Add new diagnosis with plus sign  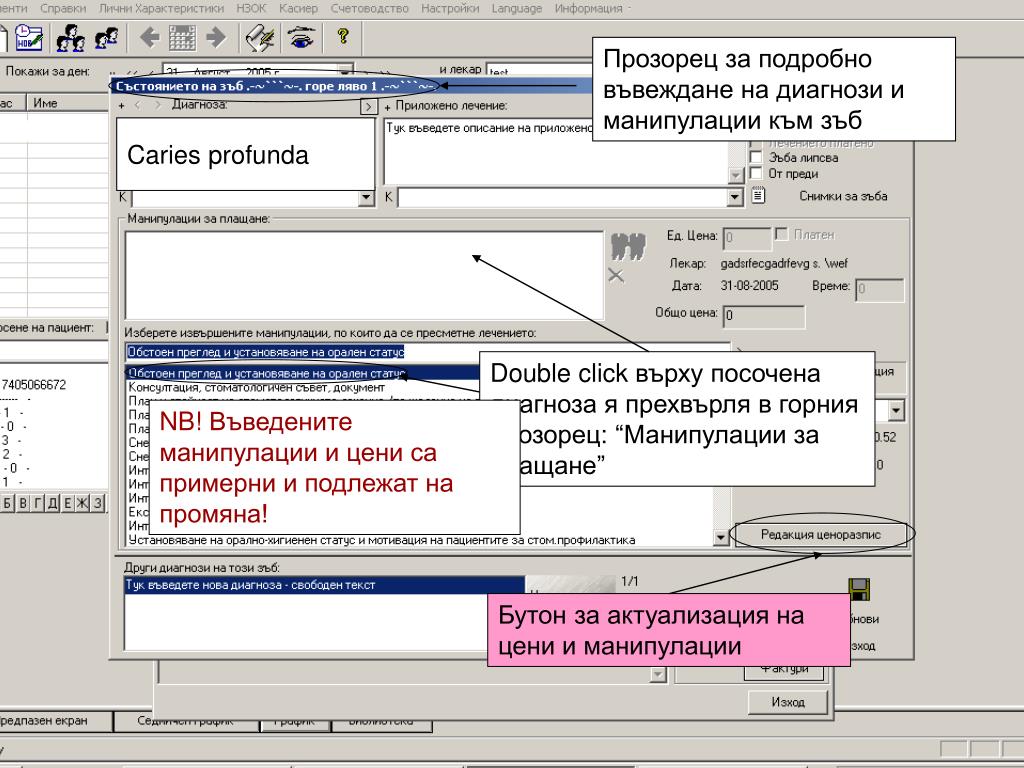pyautogui.click(x=121, y=105)
